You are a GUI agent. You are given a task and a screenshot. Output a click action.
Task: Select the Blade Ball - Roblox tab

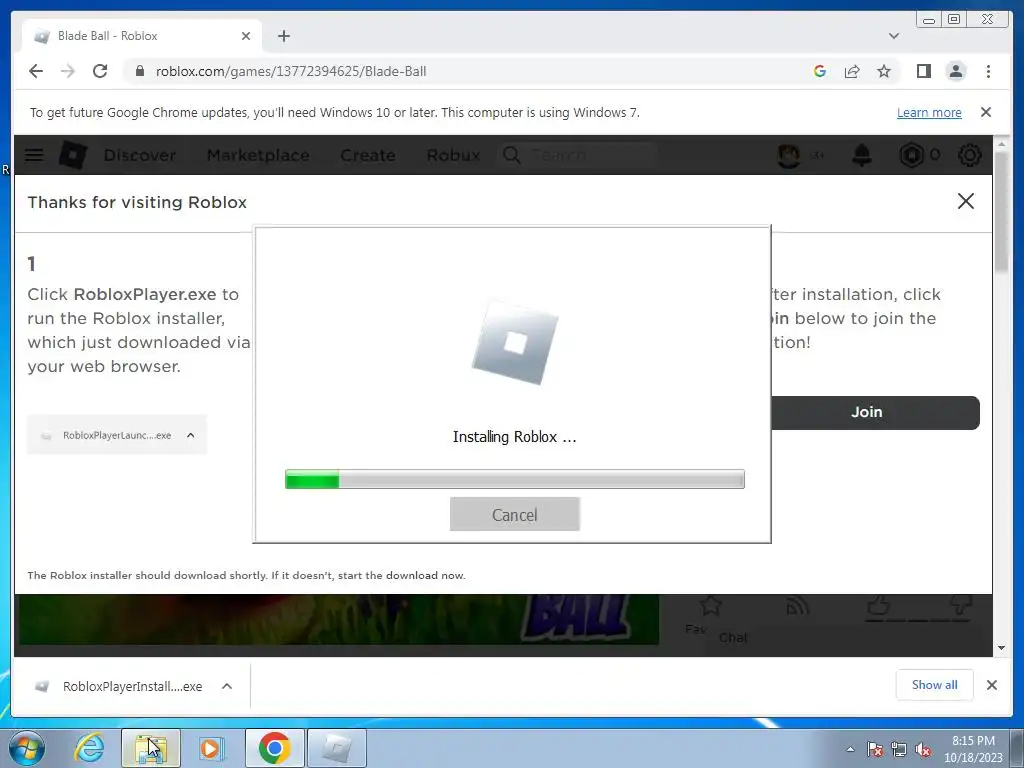pyautogui.click(x=142, y=36)
